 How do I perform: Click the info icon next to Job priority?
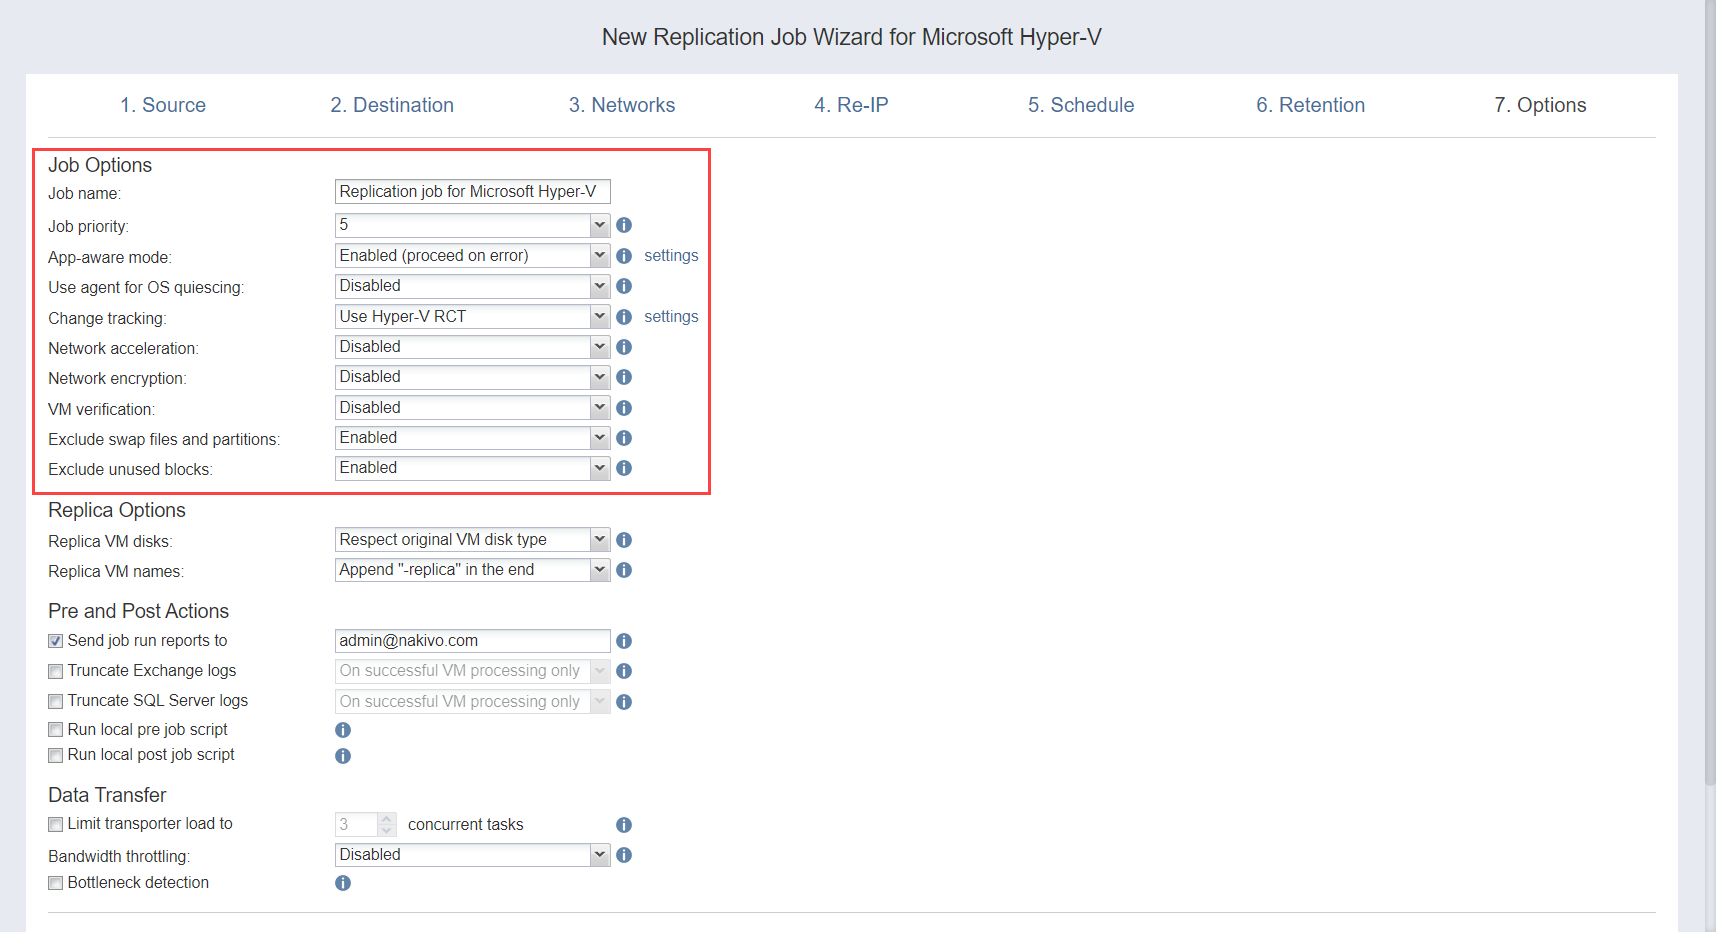coord(624,225)
